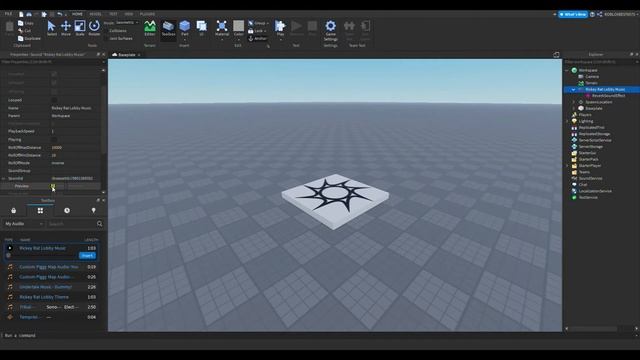The image size is (640, 360).
Task: Toggle the Playing property checkbox
Action: (x=54, y=140)
